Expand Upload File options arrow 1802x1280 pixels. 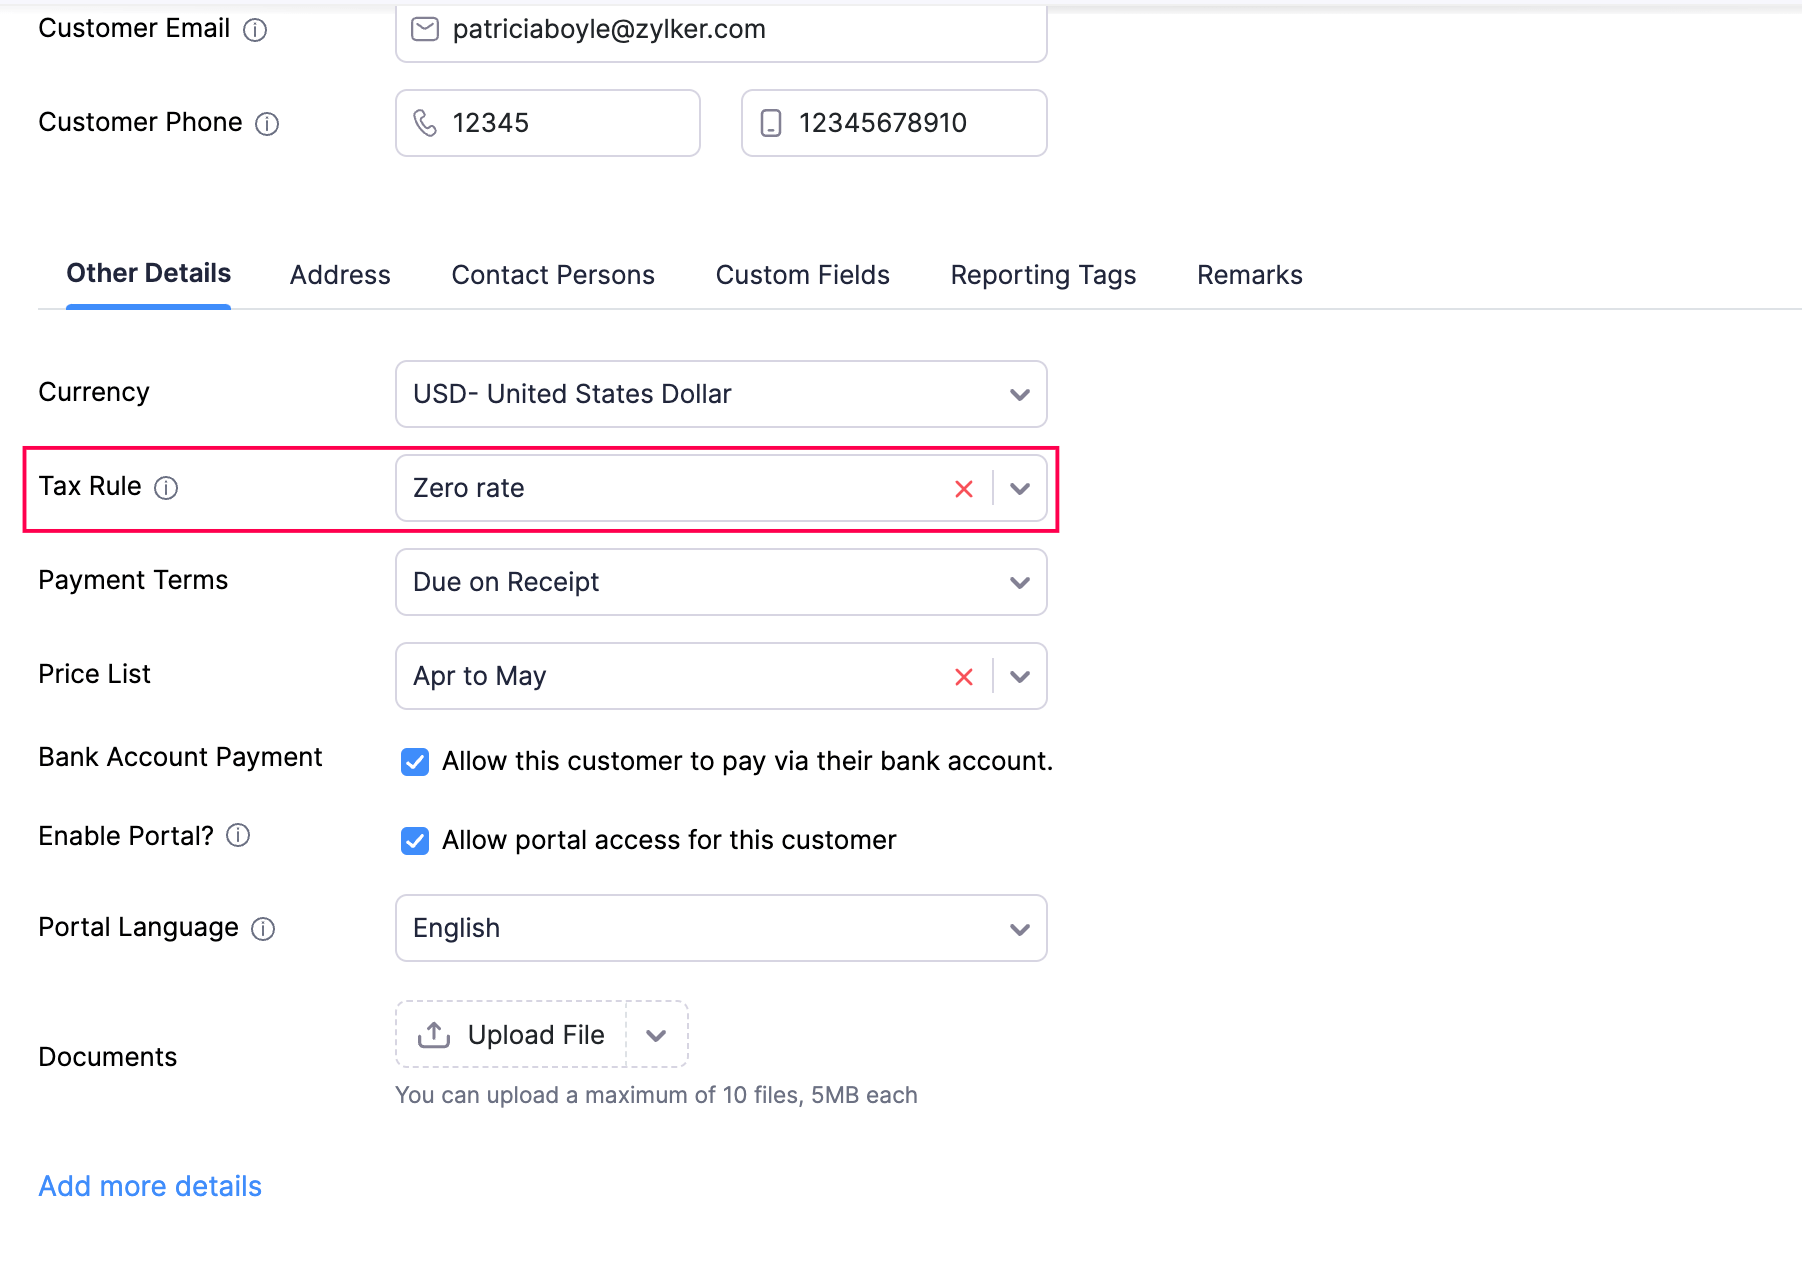pyautogui.click(x=656, y=1035)
